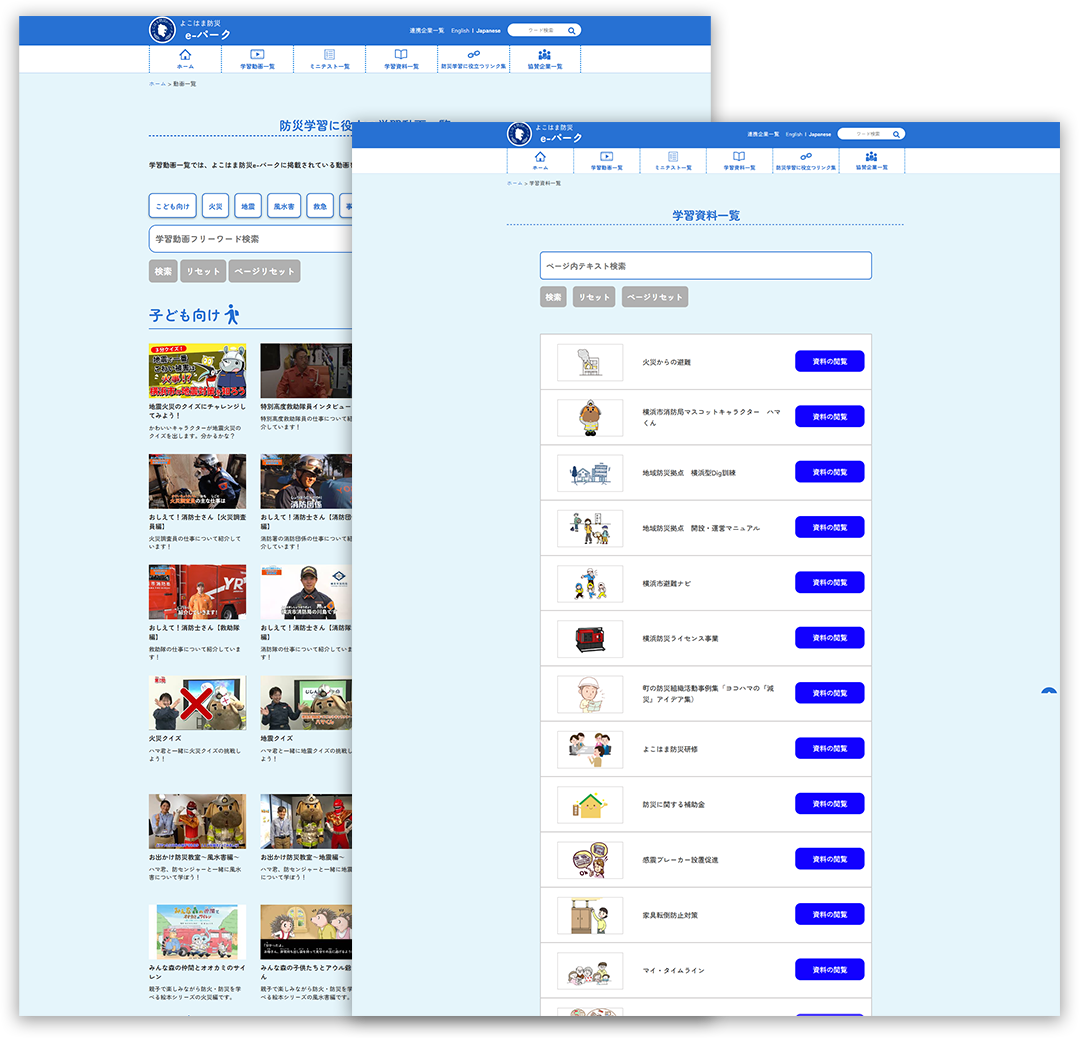This screenshot has height=1038, width=1079.
Task: Click e-パーク logo in back window header
Action: (189, 30)
